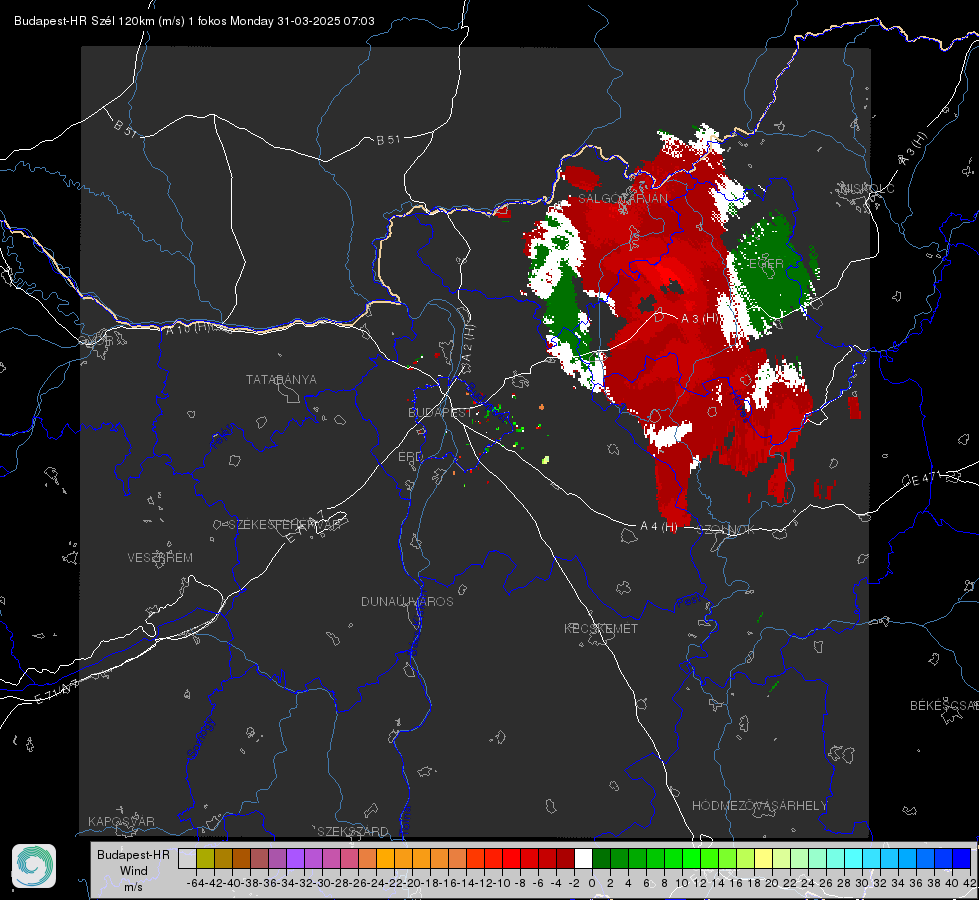Screen dimensions: 979x900
Task: Click the 'Budapest-HR Wind m/s' legend caption
Action: point(133,870)
